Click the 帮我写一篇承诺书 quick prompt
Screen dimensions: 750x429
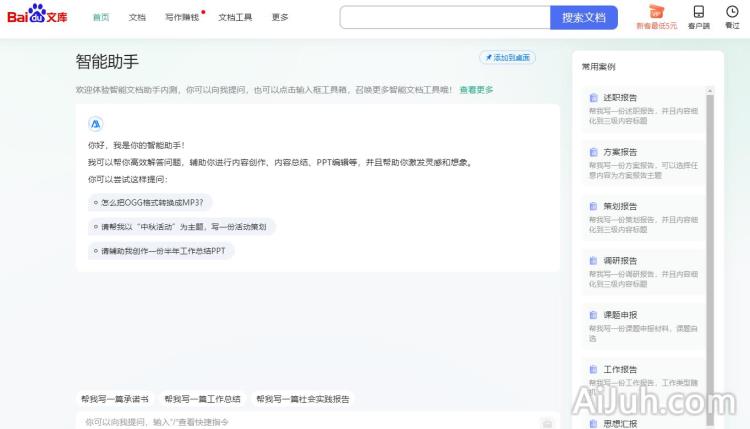point(114,399)
